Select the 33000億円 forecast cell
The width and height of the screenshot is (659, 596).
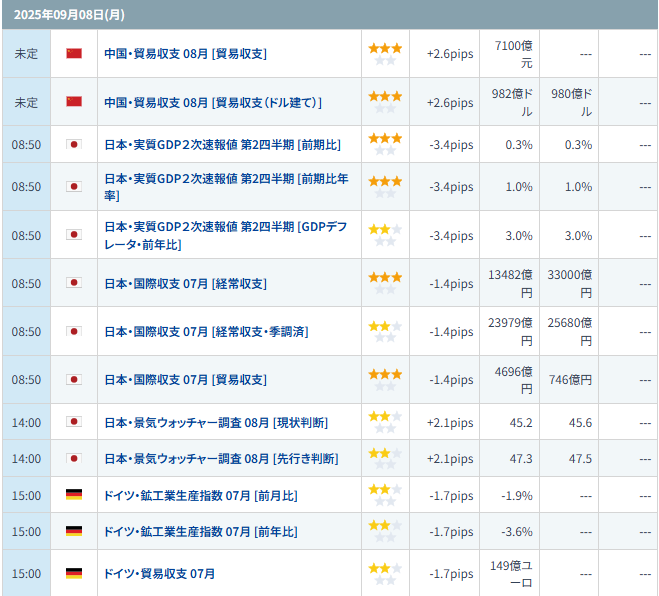tap(569, 284)
